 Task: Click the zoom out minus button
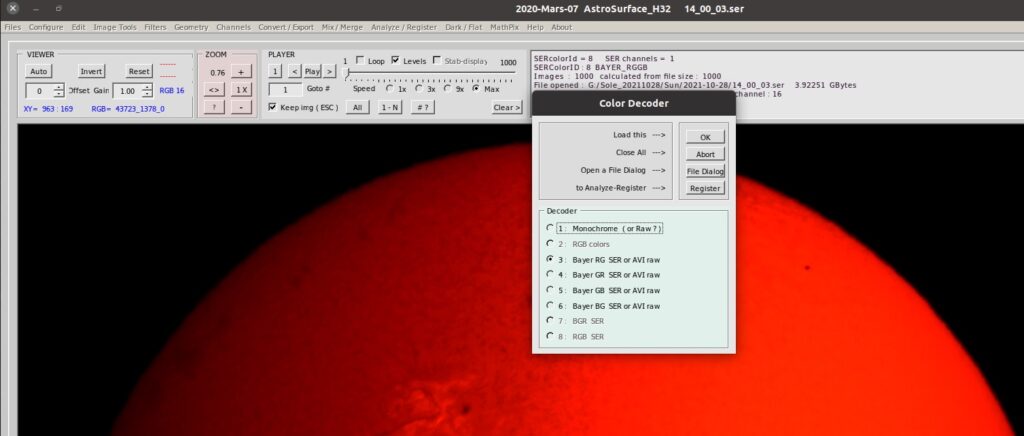pyautogui.click(x=241, y=107)
